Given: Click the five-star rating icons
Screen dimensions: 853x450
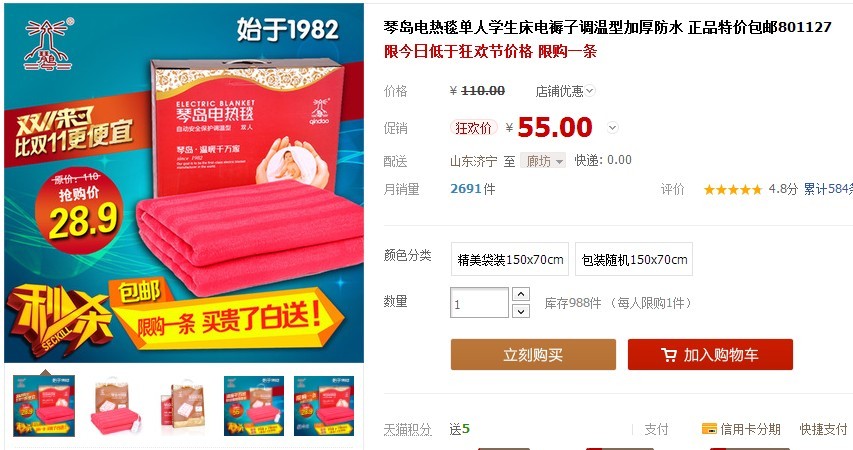Looking at the screenshot, I should point(733,190).
